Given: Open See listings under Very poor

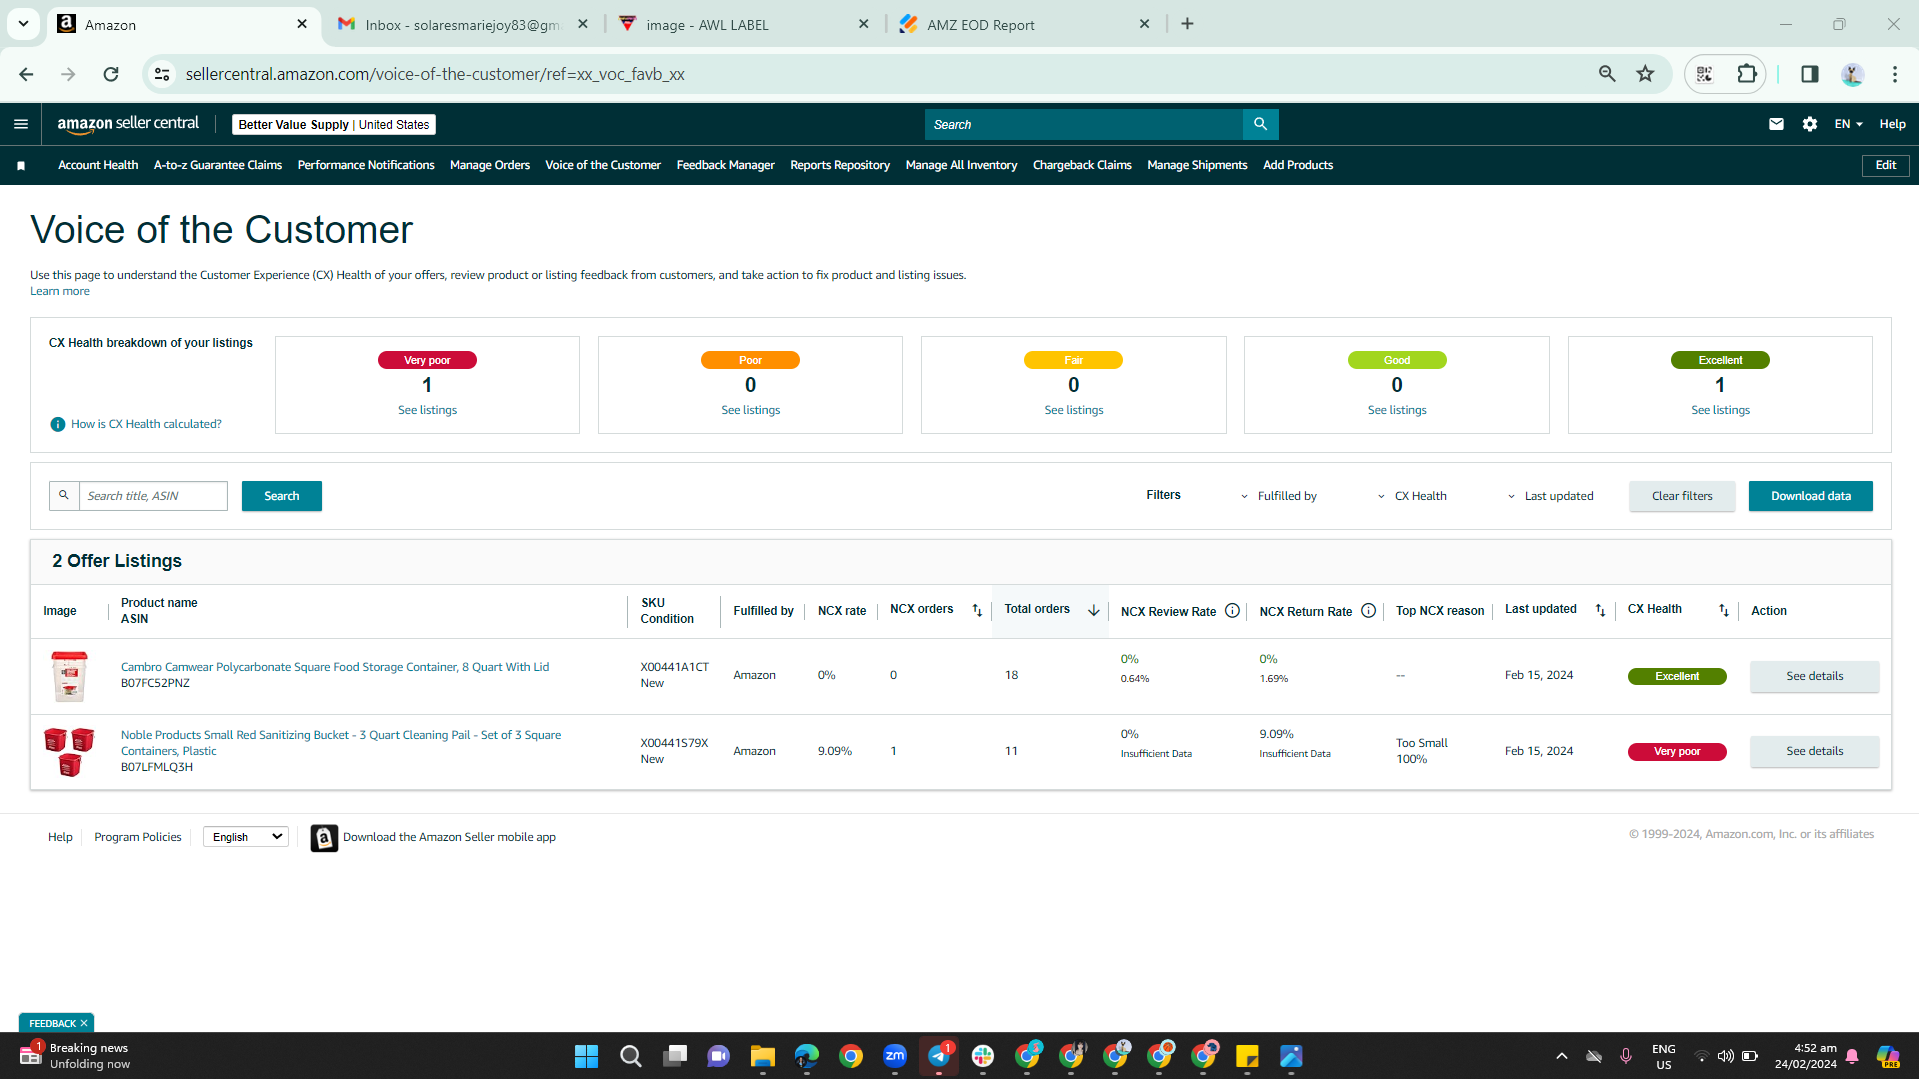Looking at the screenshot, I should (427, 410).
